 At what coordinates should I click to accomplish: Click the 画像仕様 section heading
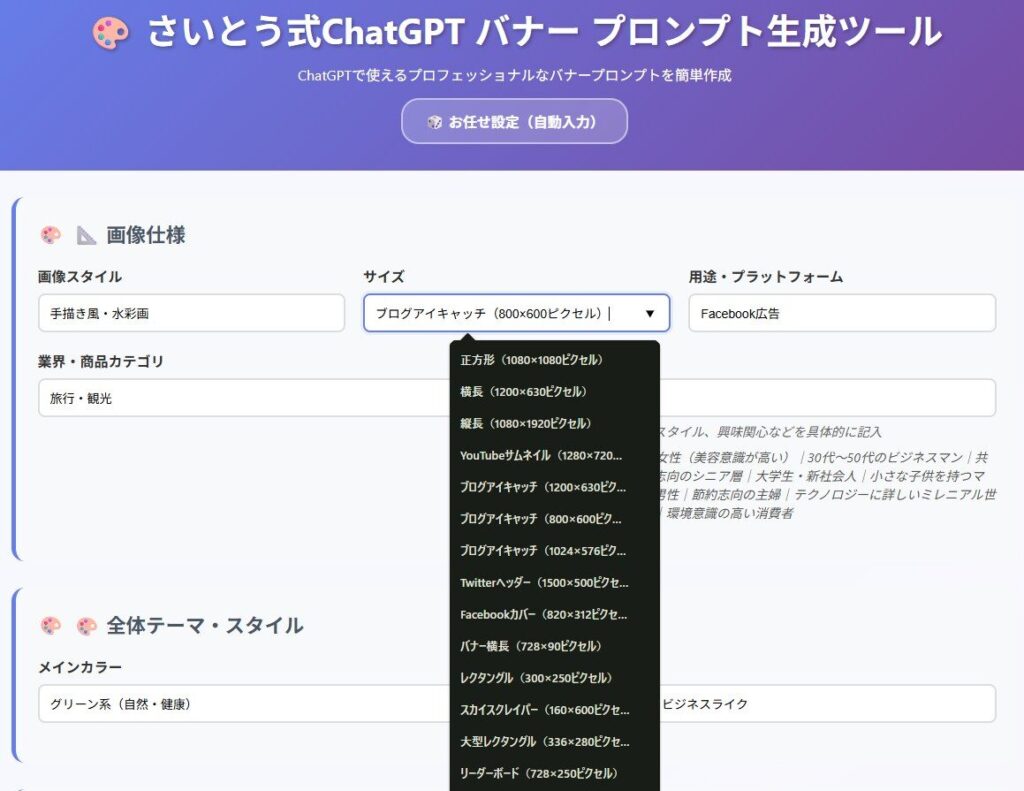(x=146, y=235)
